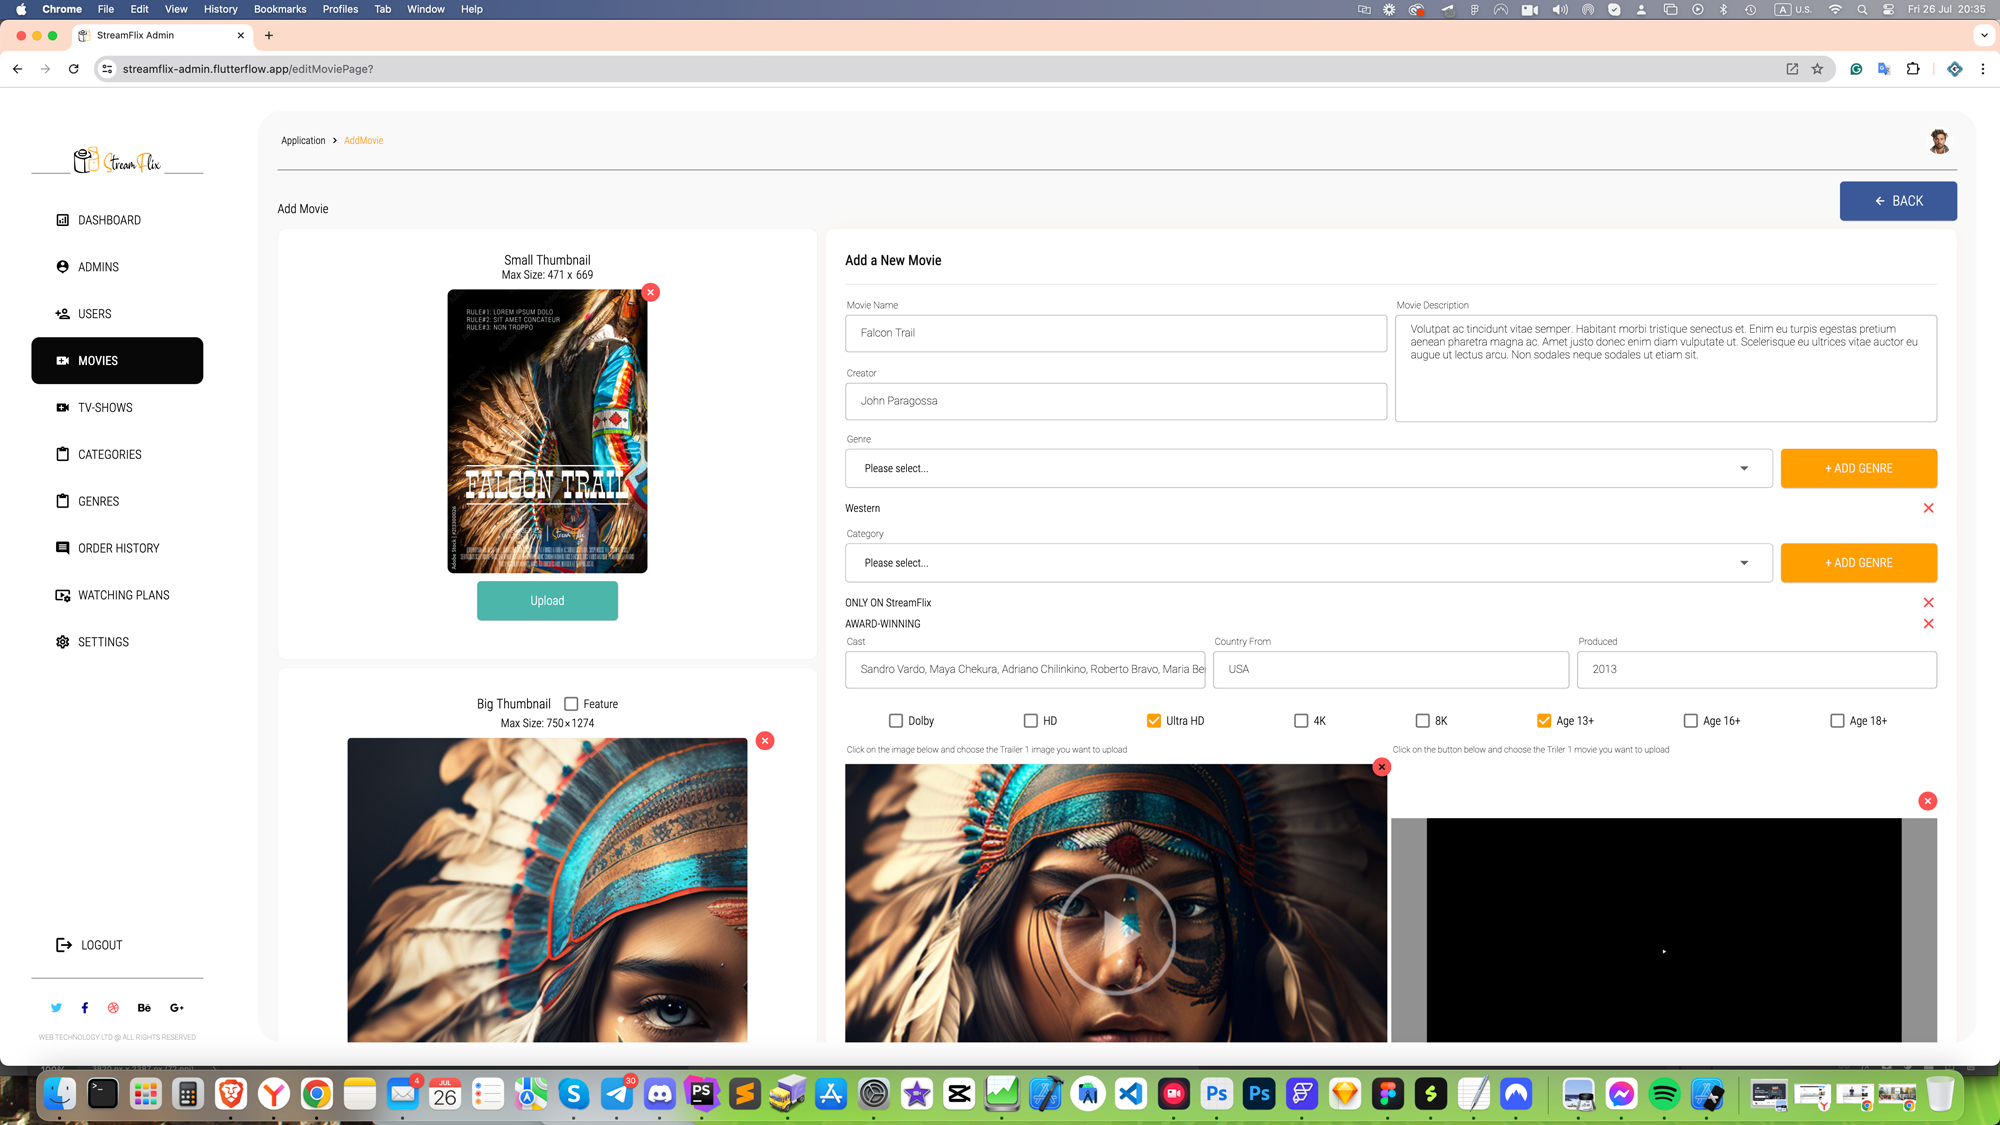Remove the Western genre with red X

click(1928, 508)
